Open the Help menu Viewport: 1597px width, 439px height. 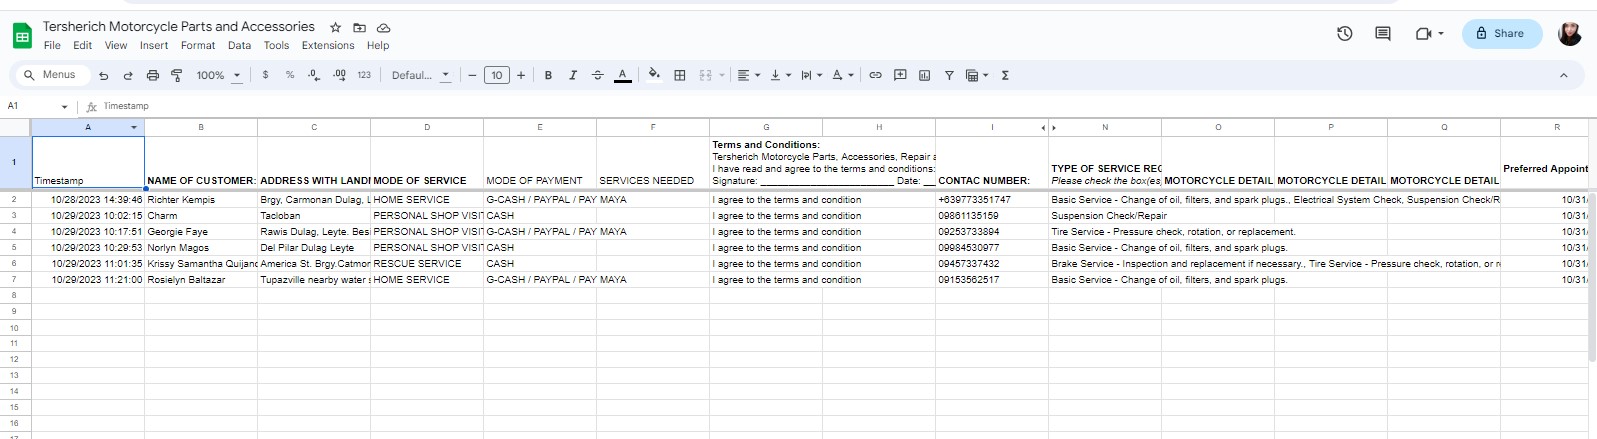[378, 45]
